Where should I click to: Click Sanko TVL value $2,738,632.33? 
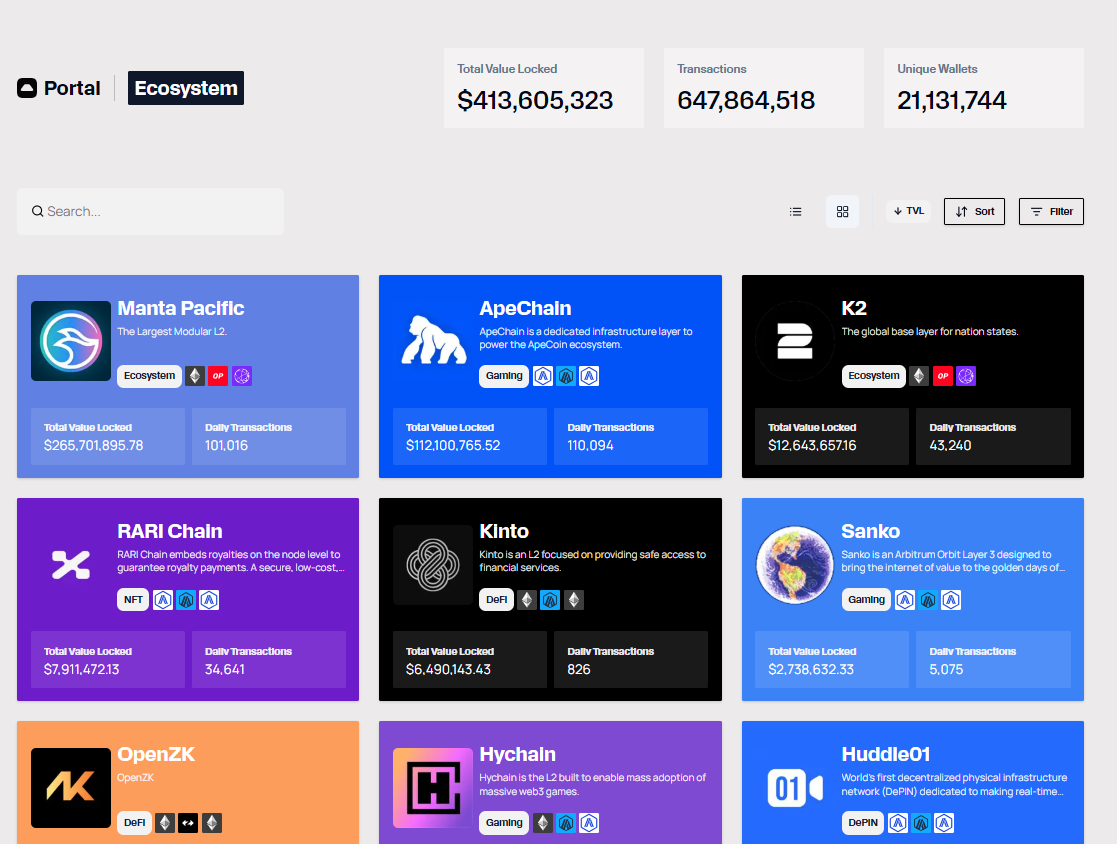tap(811, 670)
